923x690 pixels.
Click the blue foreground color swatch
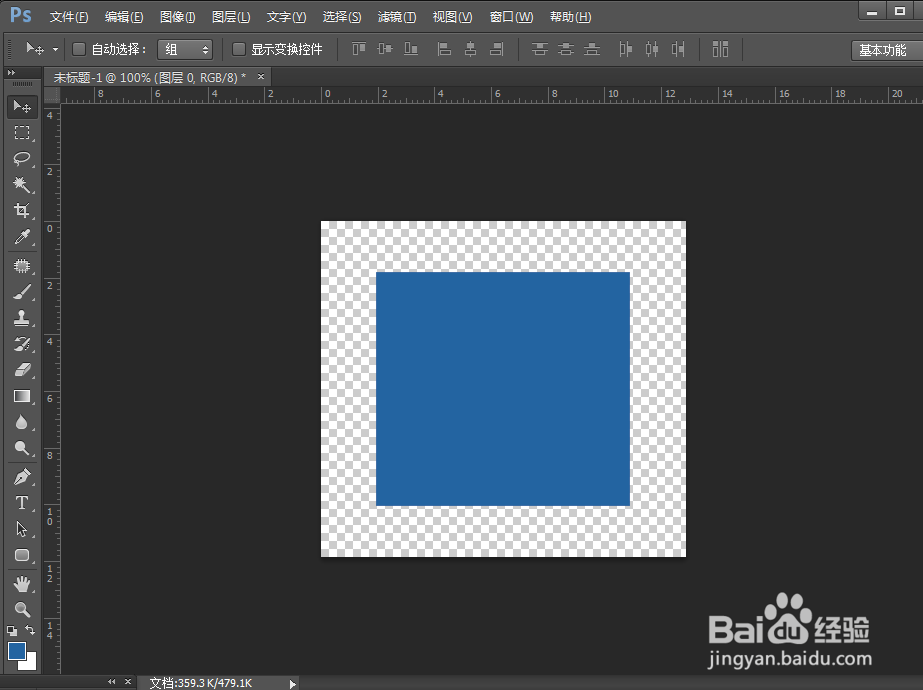point(16,651)
